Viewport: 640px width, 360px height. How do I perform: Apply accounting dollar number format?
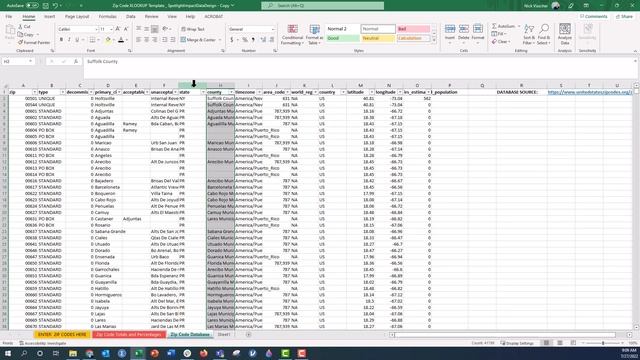232,40
